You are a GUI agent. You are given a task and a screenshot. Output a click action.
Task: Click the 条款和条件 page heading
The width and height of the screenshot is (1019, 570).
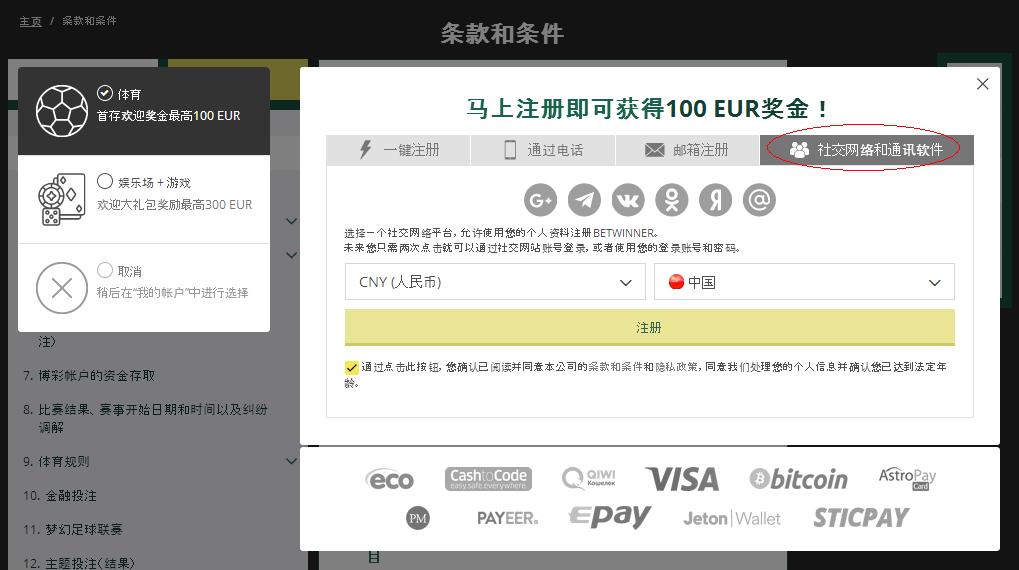[x=502, y=34]
